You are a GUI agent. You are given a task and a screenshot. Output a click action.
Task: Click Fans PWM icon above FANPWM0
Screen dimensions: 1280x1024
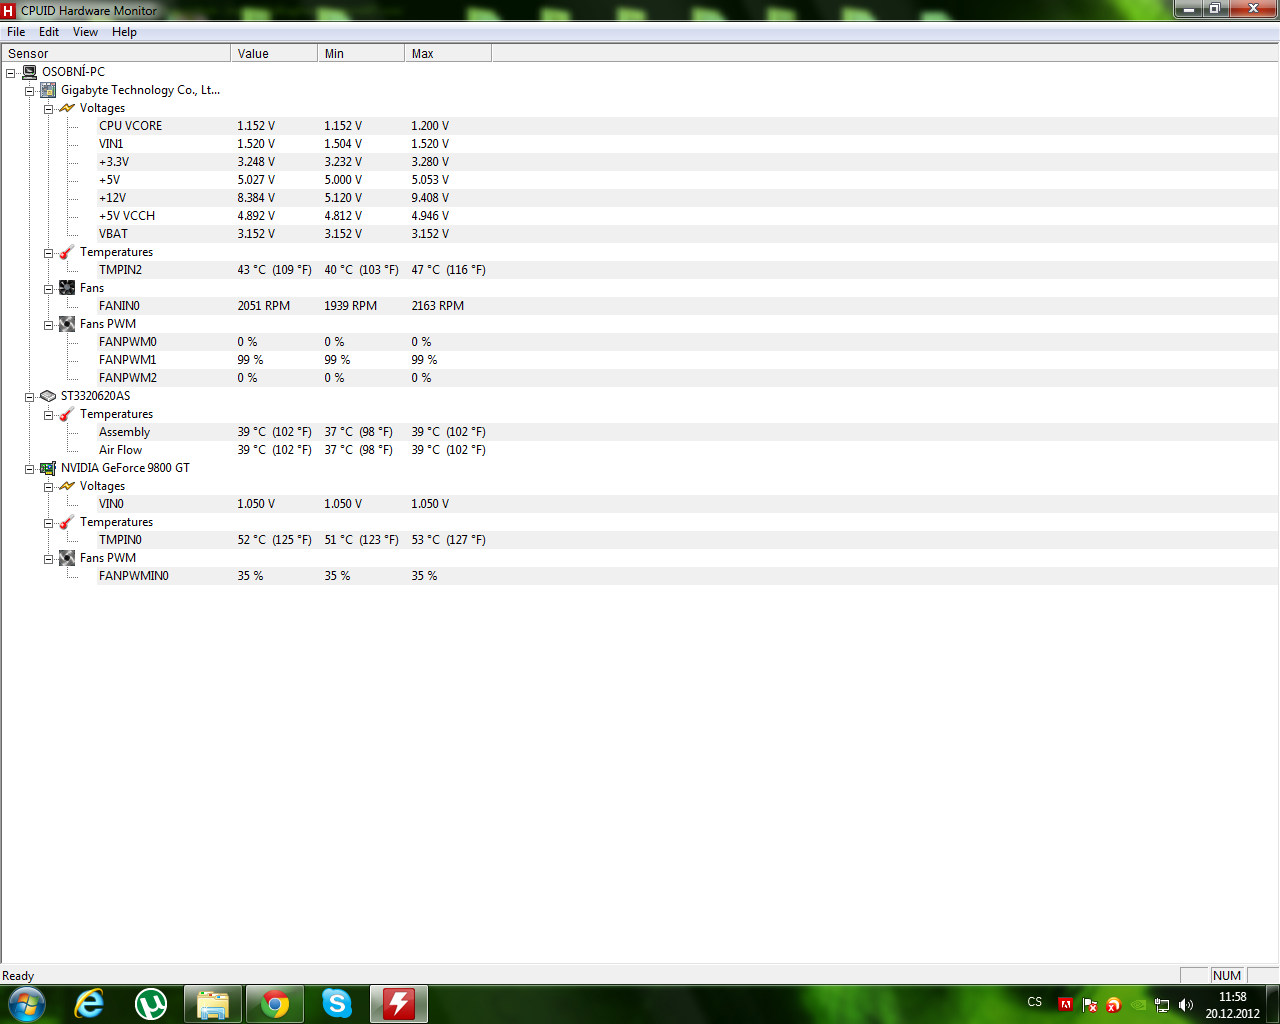coord(67,324)
